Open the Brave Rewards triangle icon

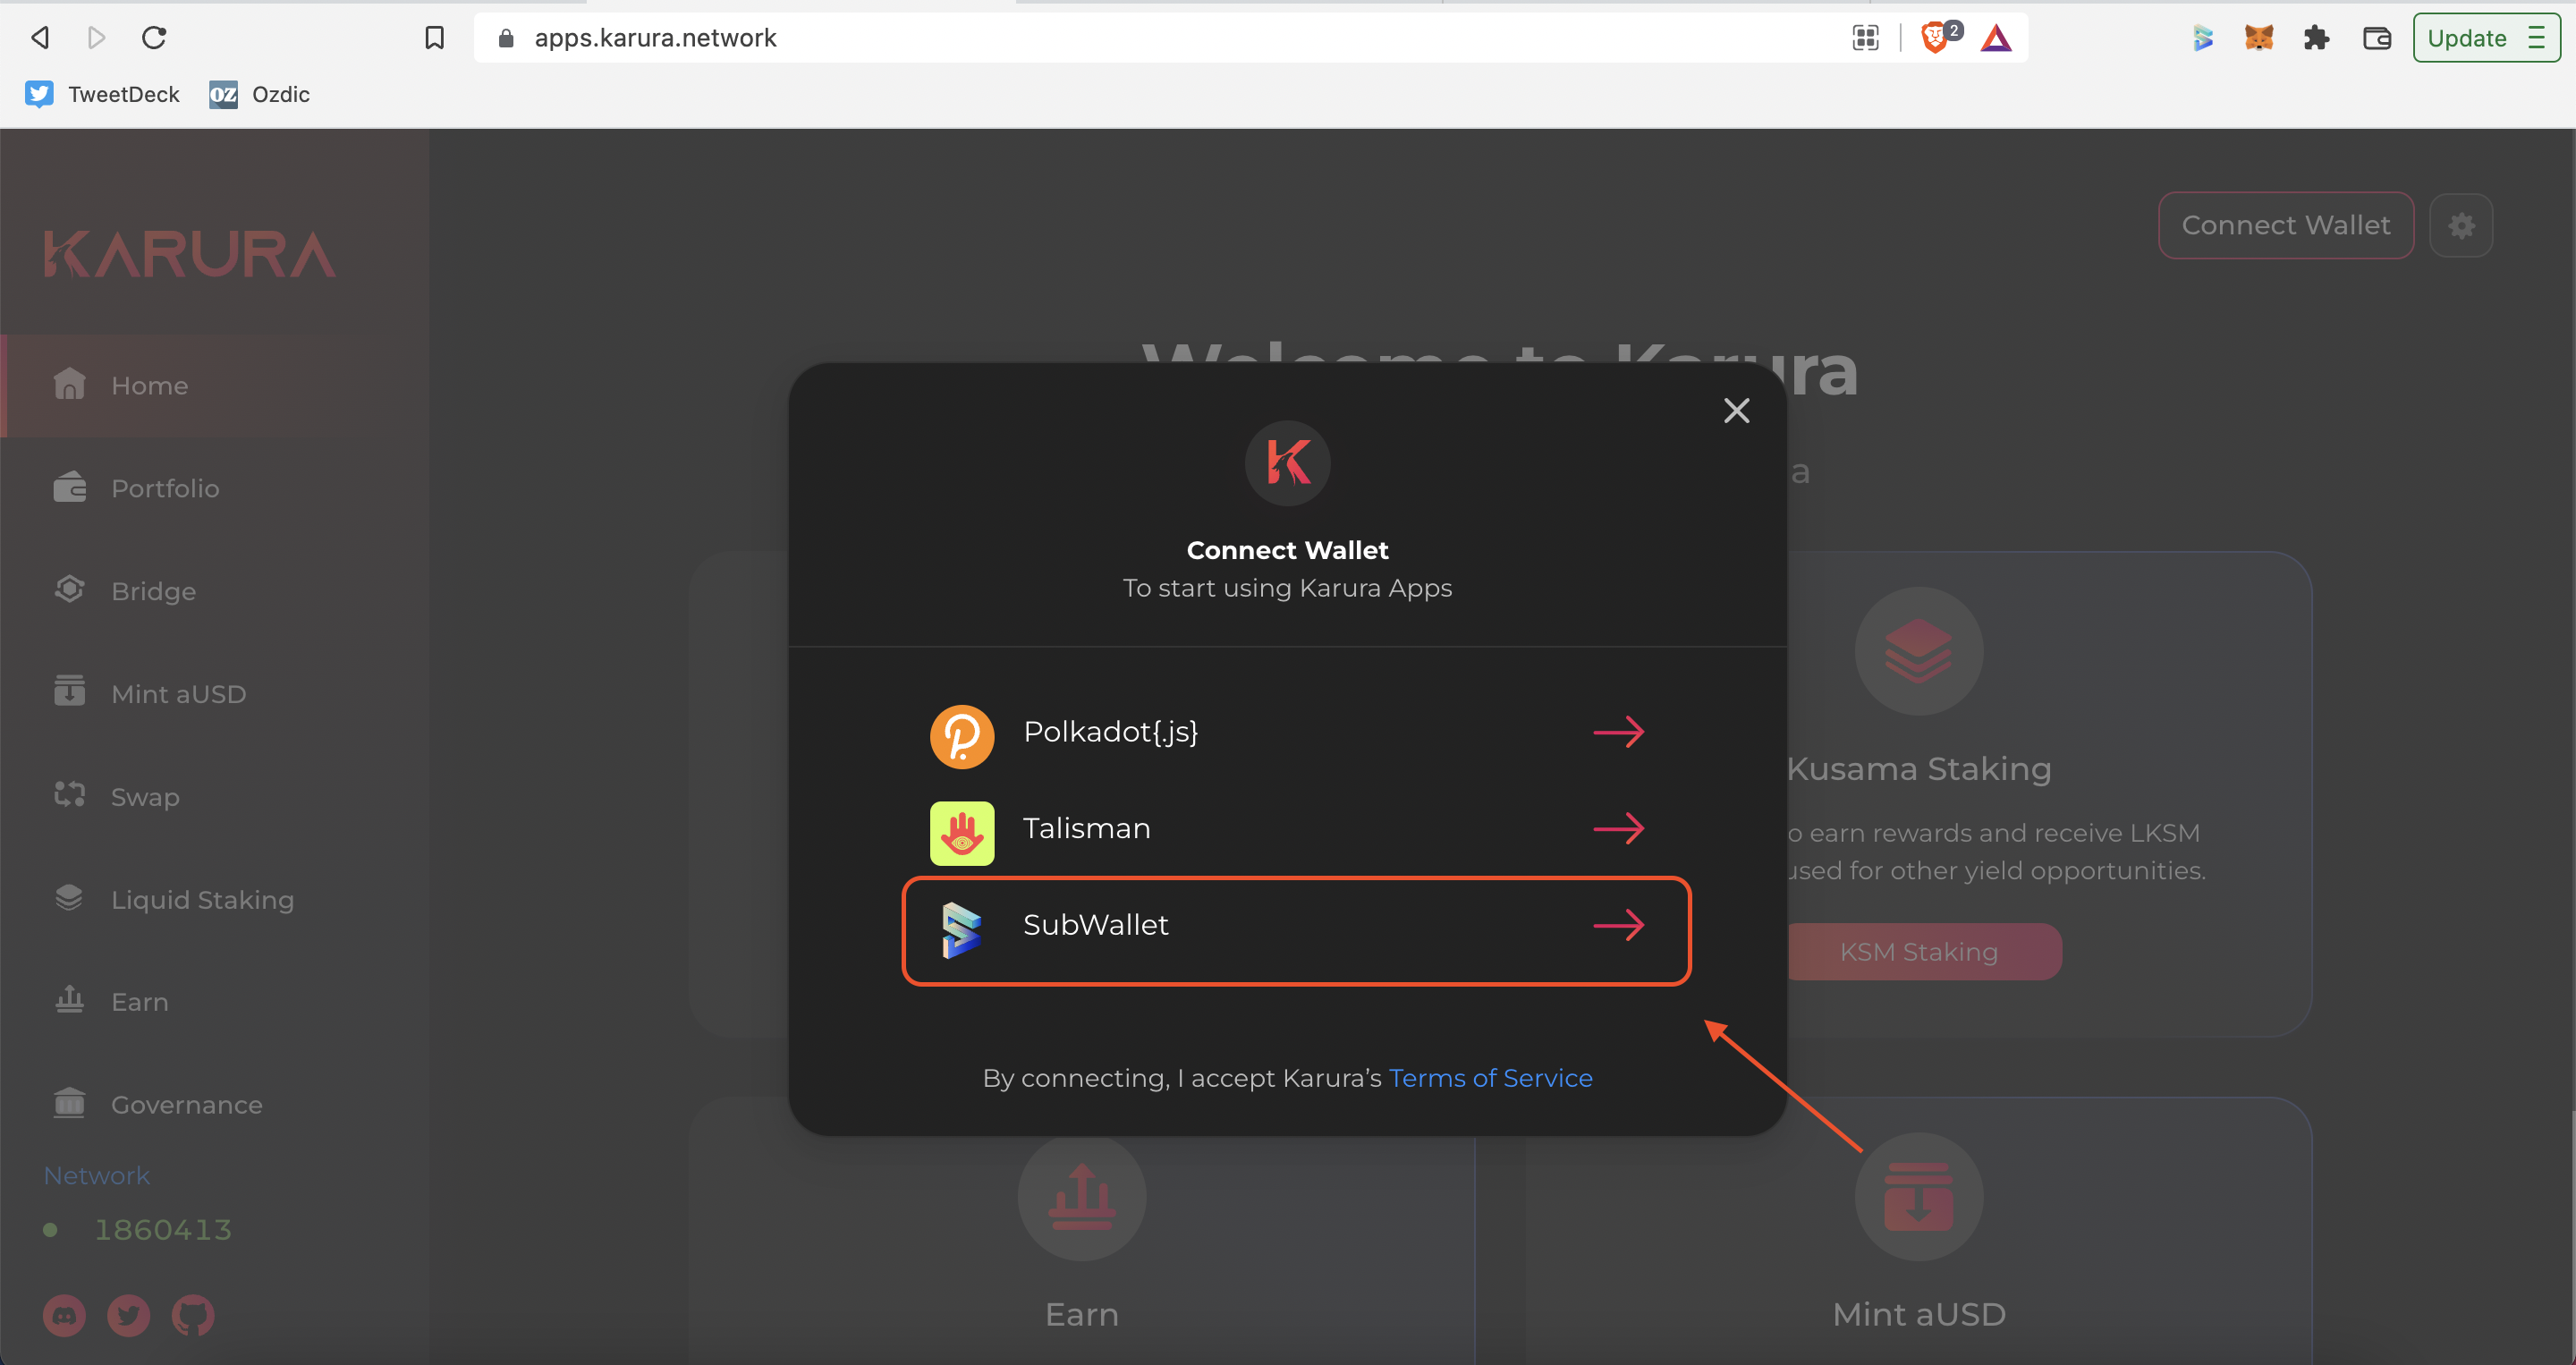coord(1996,38)
